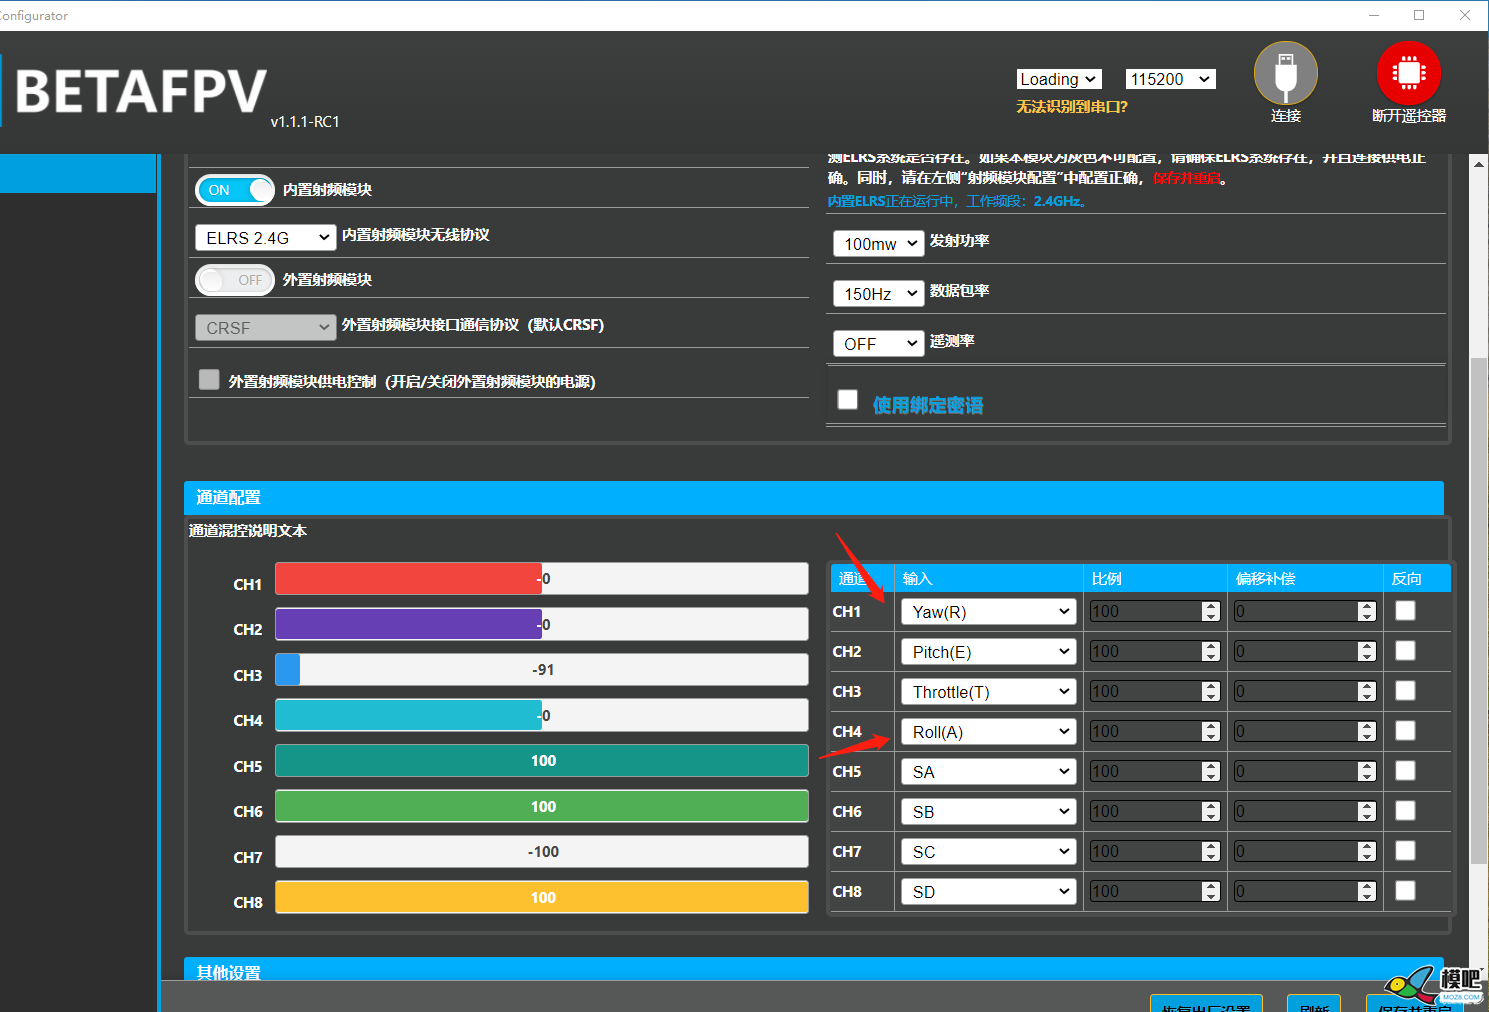Open the ELRS 2.4G protocol dropdown
This screenshot has height=1012, width=1489.
(265, 237)
